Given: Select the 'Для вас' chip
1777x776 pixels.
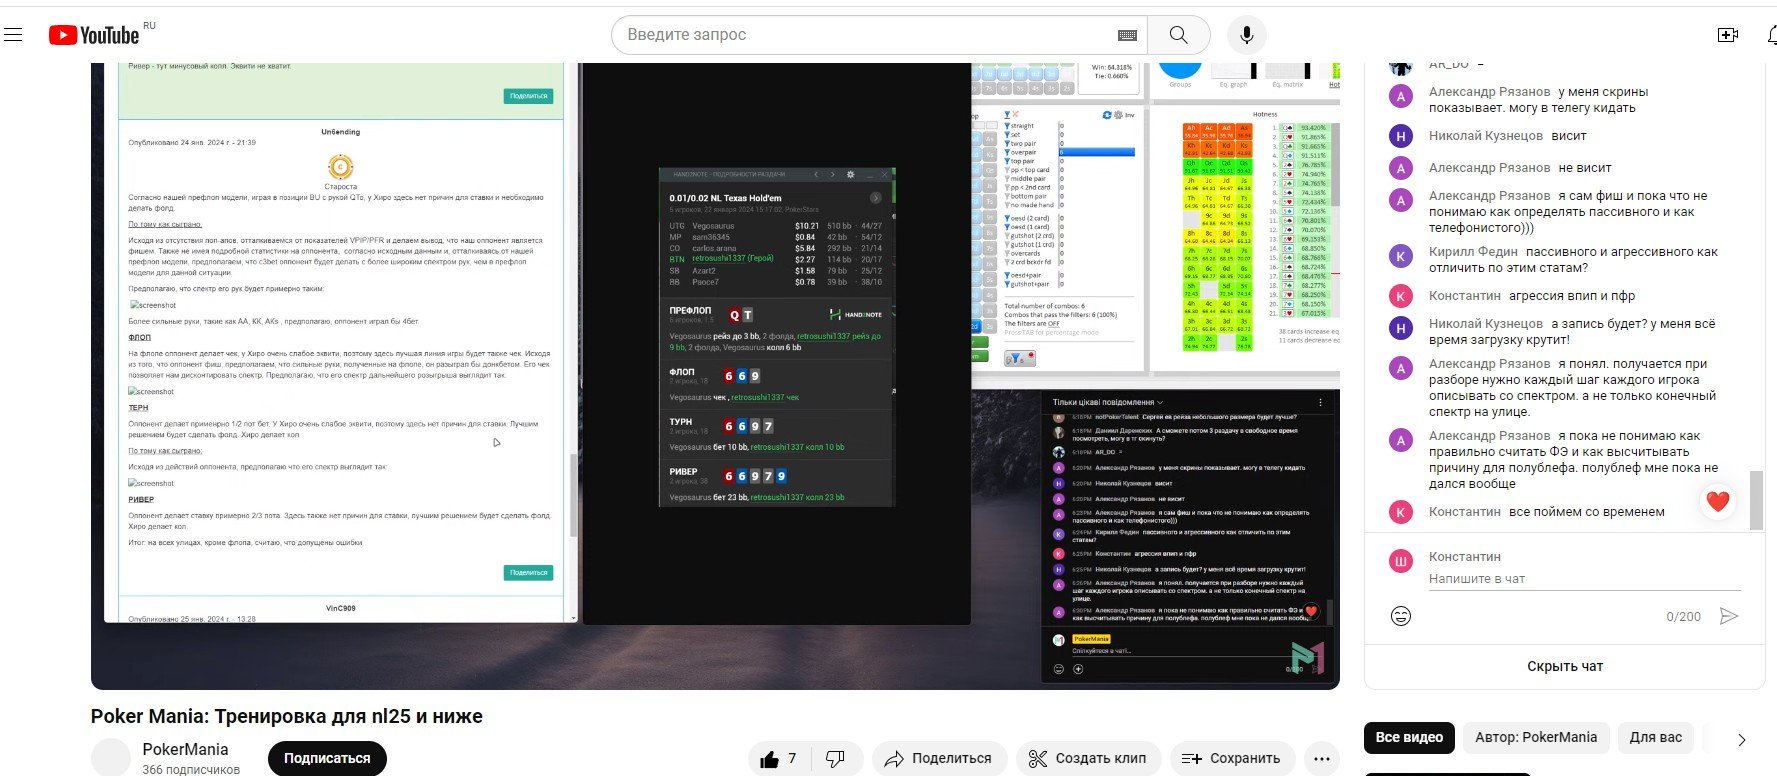Looking at the screenshot, I should 1656,738.
